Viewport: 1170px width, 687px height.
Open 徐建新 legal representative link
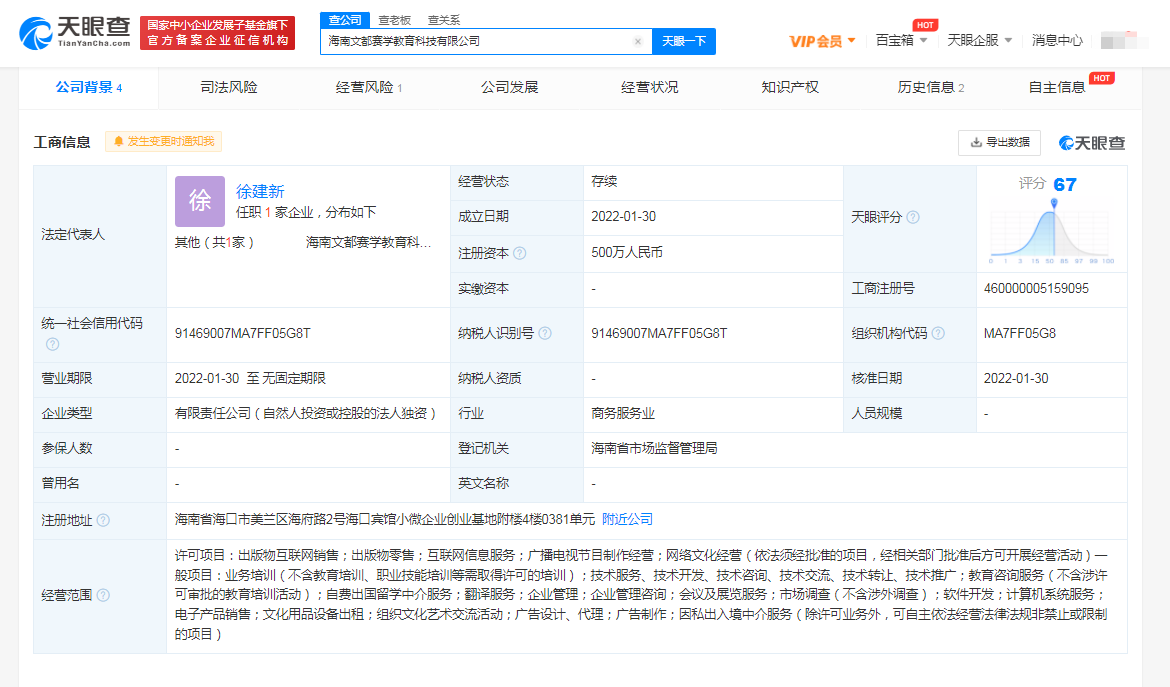[x=260, y=191]
